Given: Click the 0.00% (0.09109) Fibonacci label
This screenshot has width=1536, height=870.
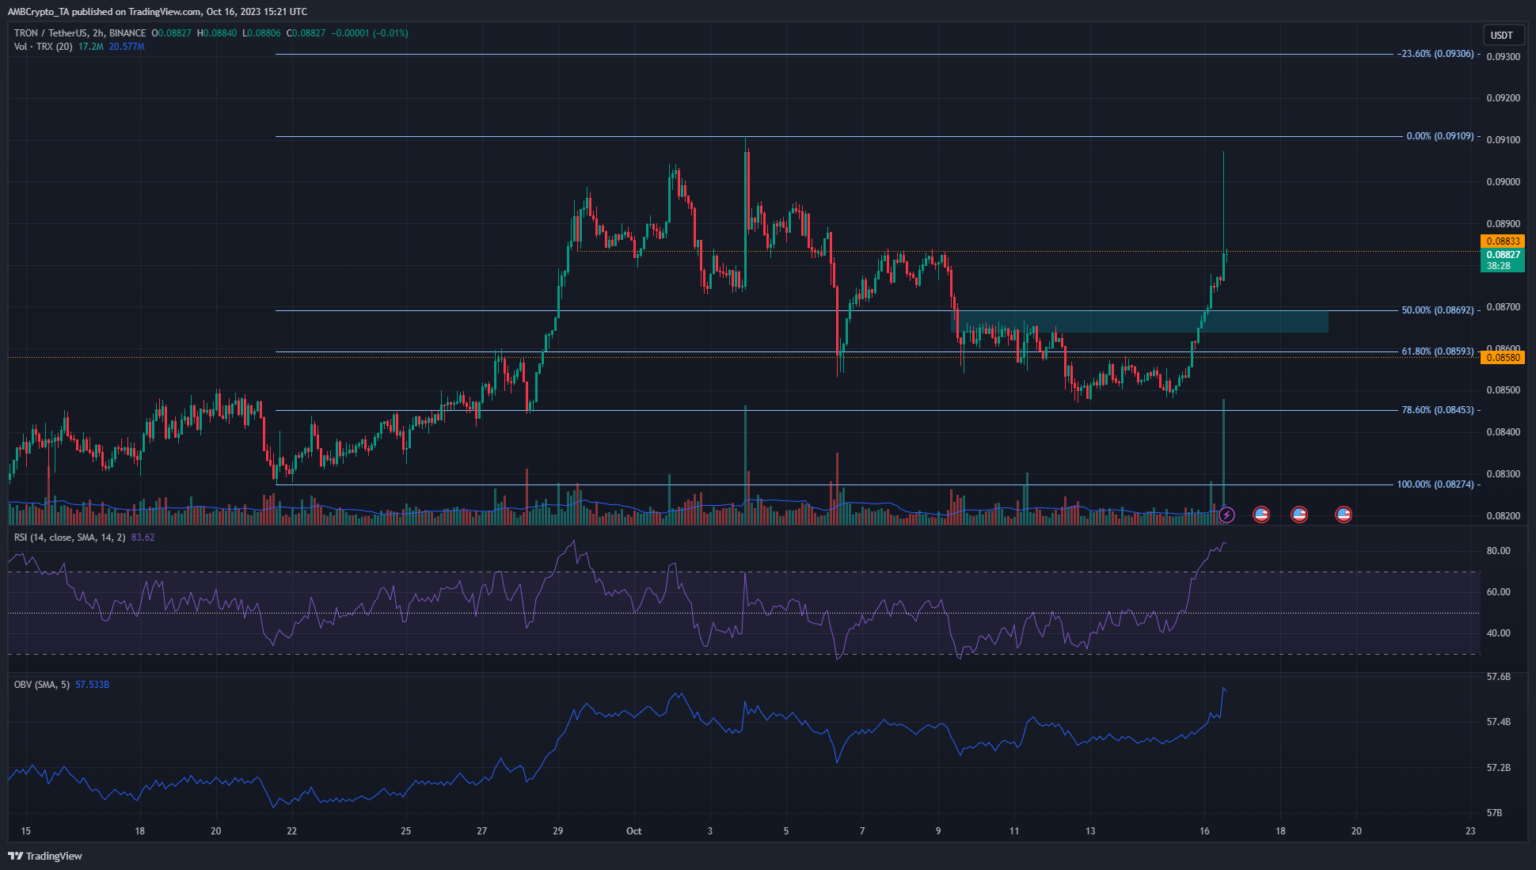Looking at the screenshot, I should tap(1439, 136).
